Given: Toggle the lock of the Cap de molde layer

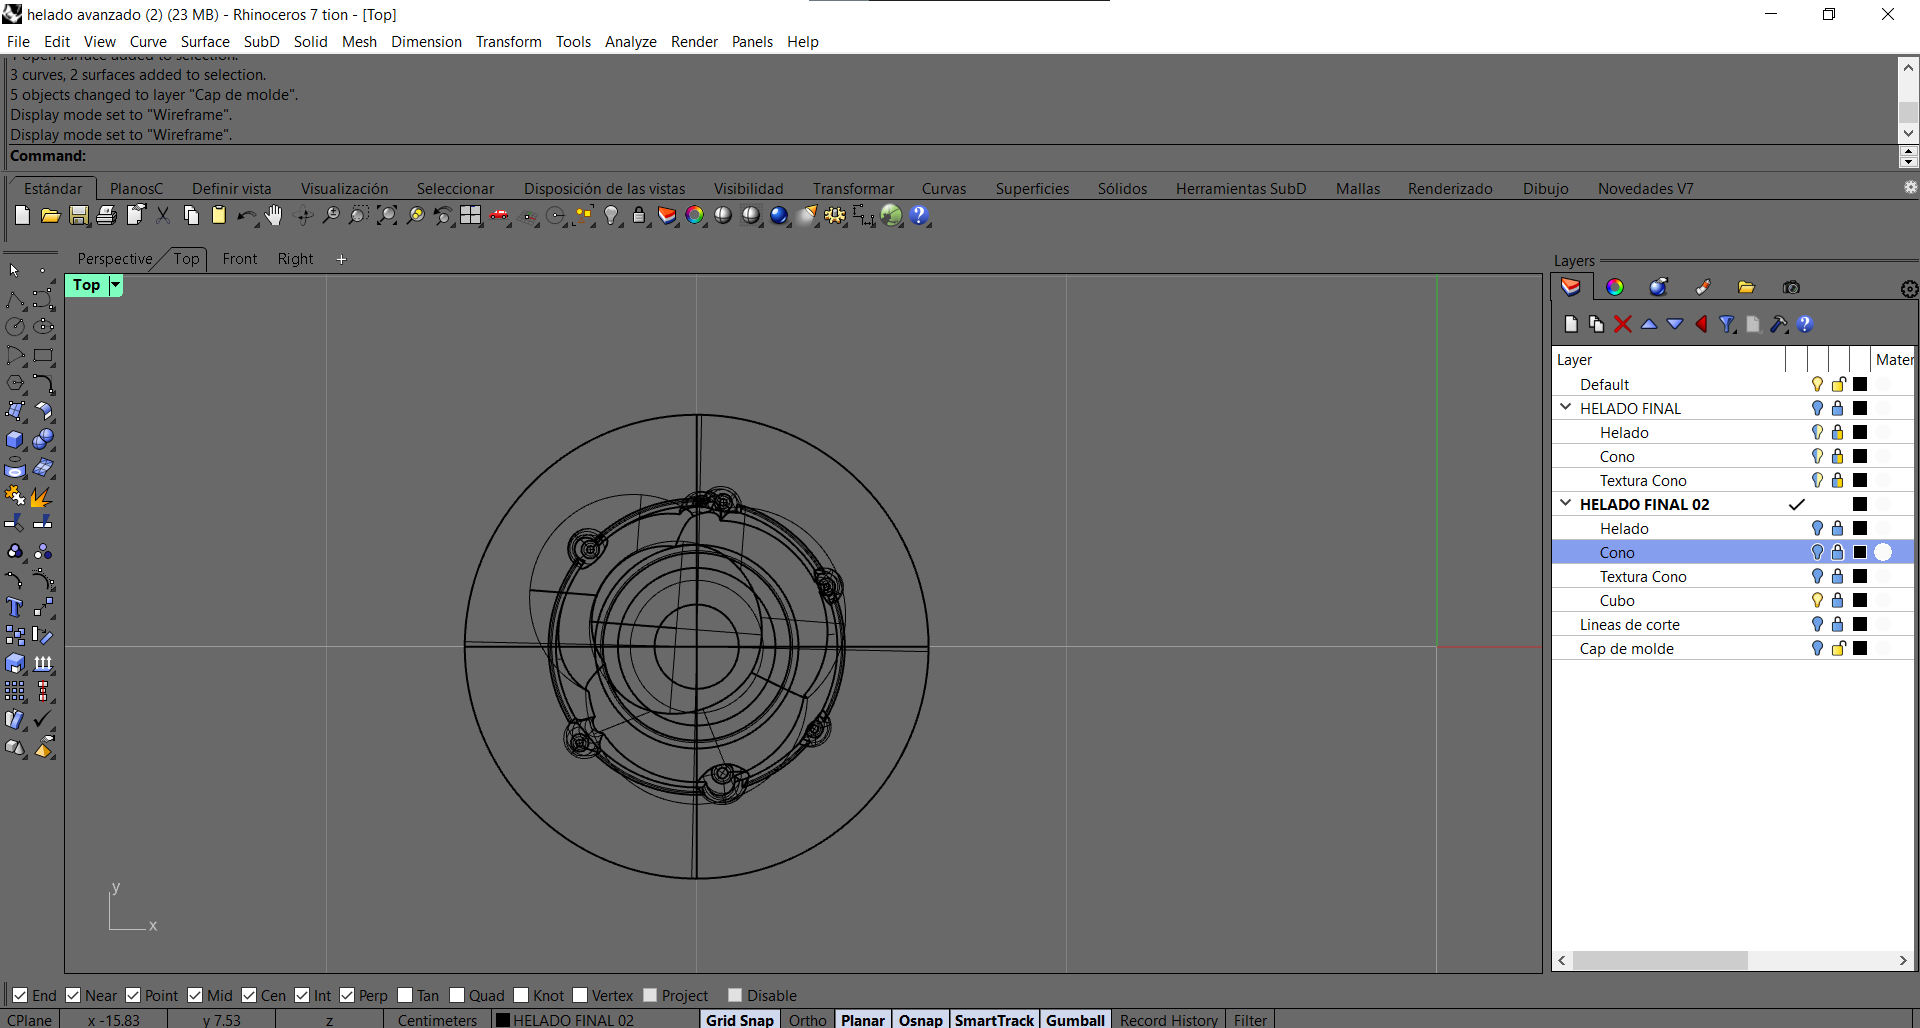Looking at the screenshot, I should pyautogui.click(x=1838, y=648).
